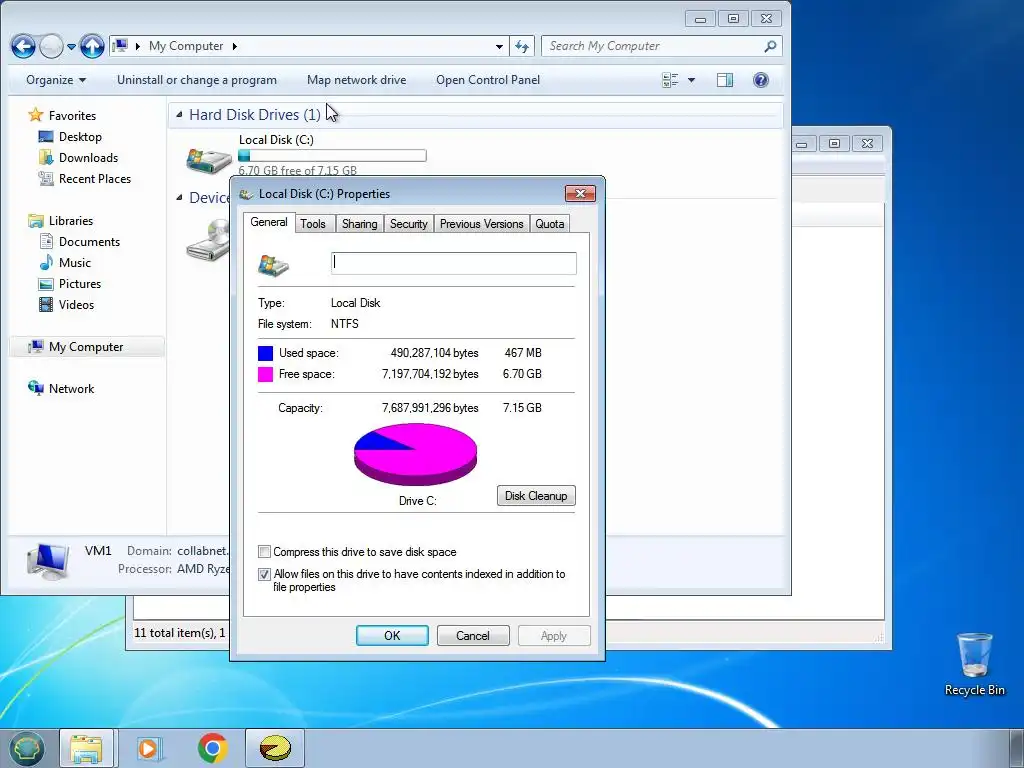Go back with the Explorer back arrow
The image size is (1024, 768).
tap(24, 46)
